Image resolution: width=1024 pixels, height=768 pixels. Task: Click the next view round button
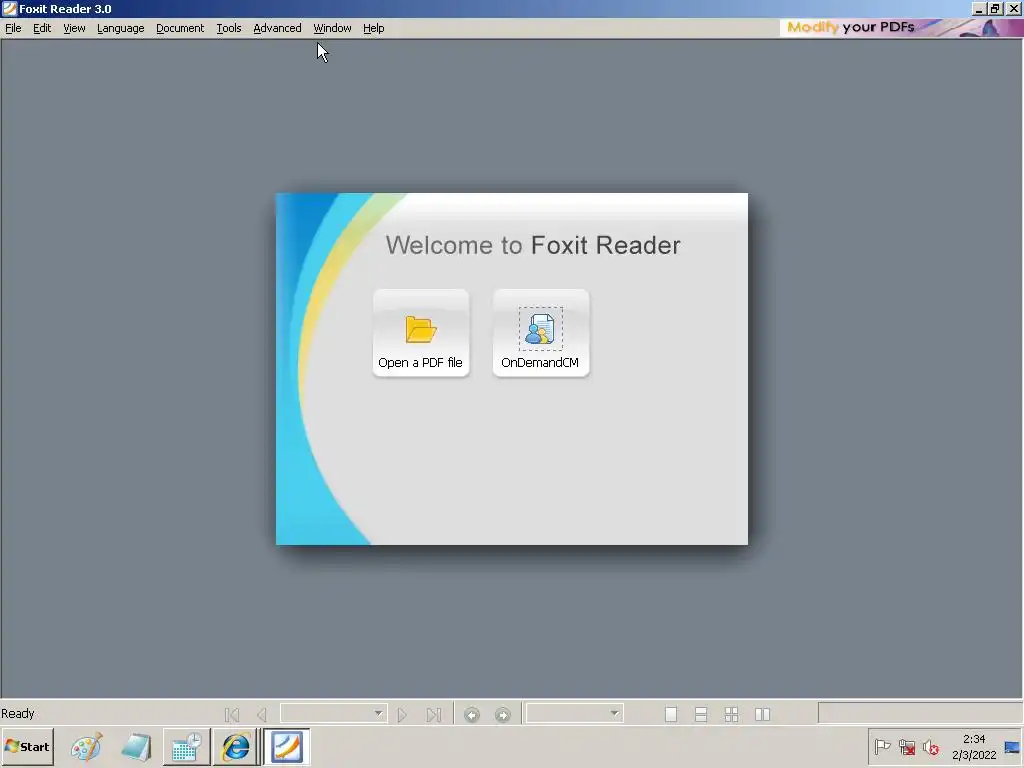[502, 714]
